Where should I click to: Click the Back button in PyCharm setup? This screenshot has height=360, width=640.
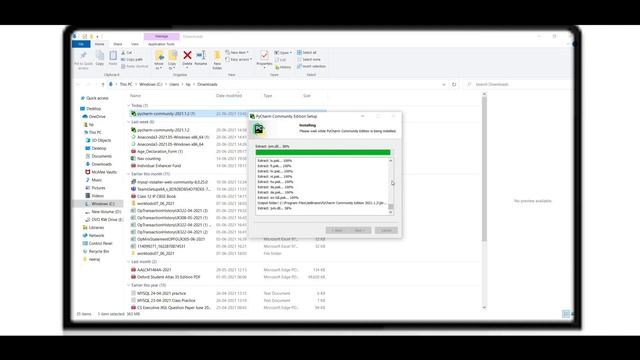337,231
